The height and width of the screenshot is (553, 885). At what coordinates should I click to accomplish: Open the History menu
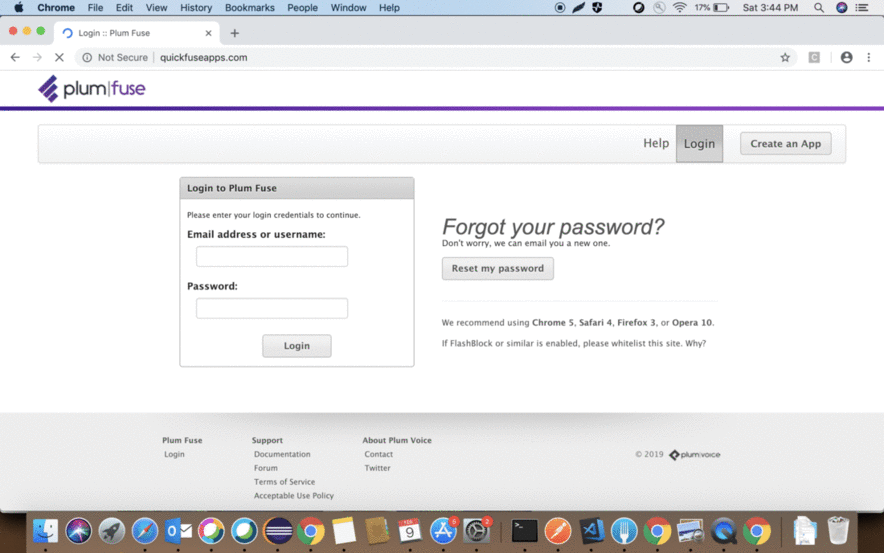tap(196, 7)
